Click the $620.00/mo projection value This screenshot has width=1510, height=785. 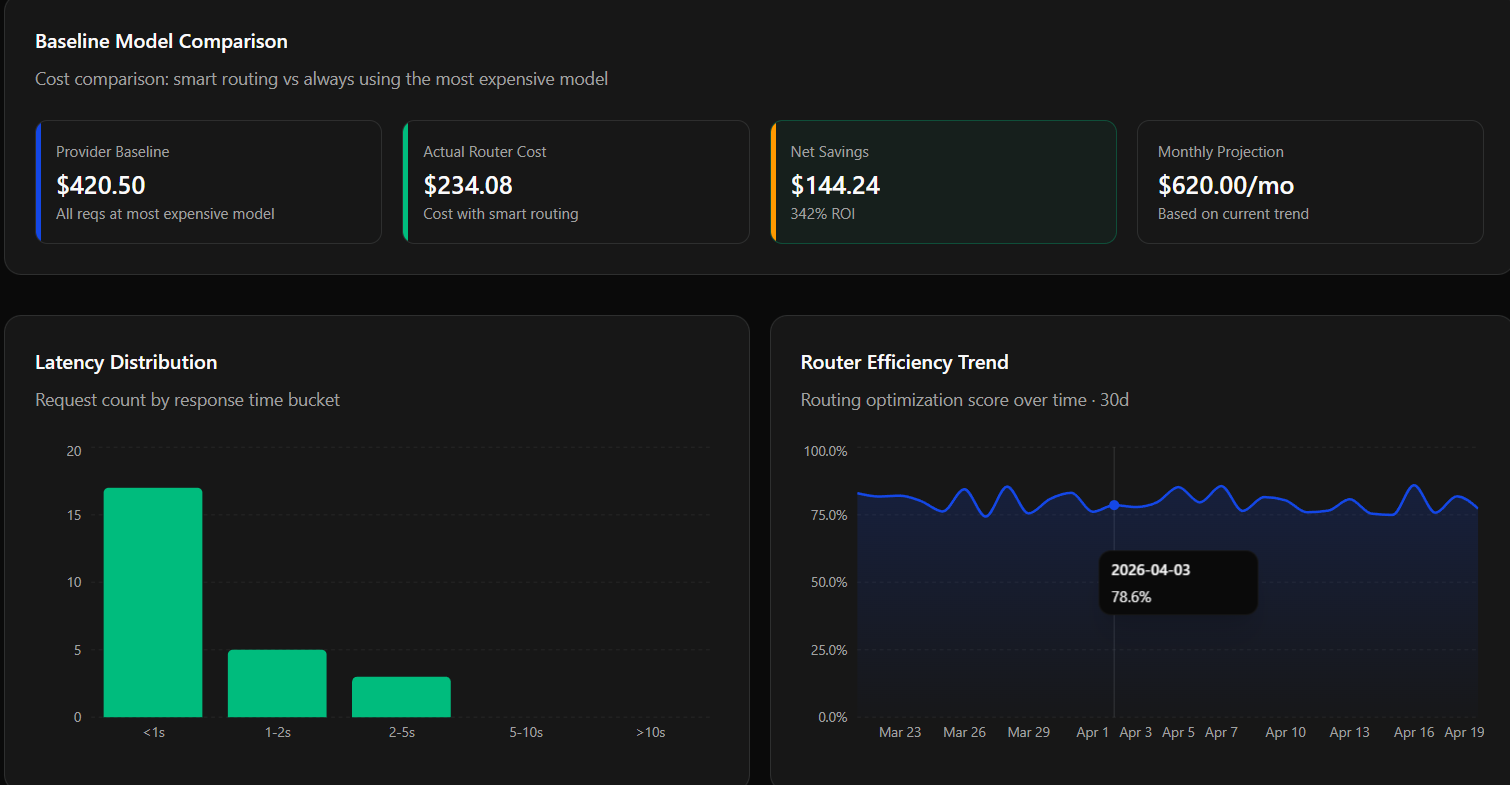[1226, 185]
